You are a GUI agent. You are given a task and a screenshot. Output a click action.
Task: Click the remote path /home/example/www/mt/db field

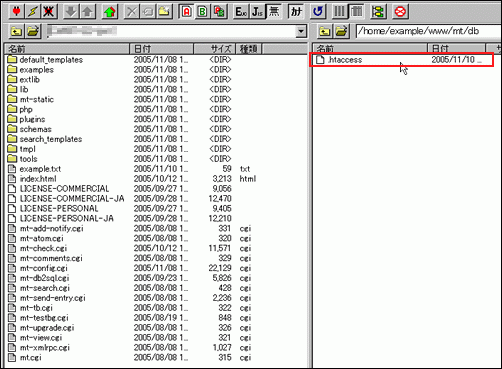click(428, 31)
